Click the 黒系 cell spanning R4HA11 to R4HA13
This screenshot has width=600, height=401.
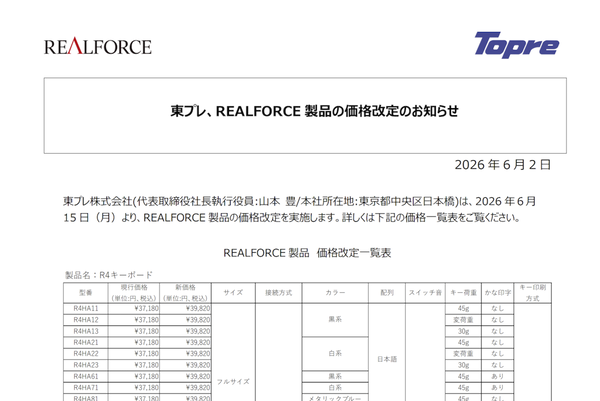click(x=335, y=319)
